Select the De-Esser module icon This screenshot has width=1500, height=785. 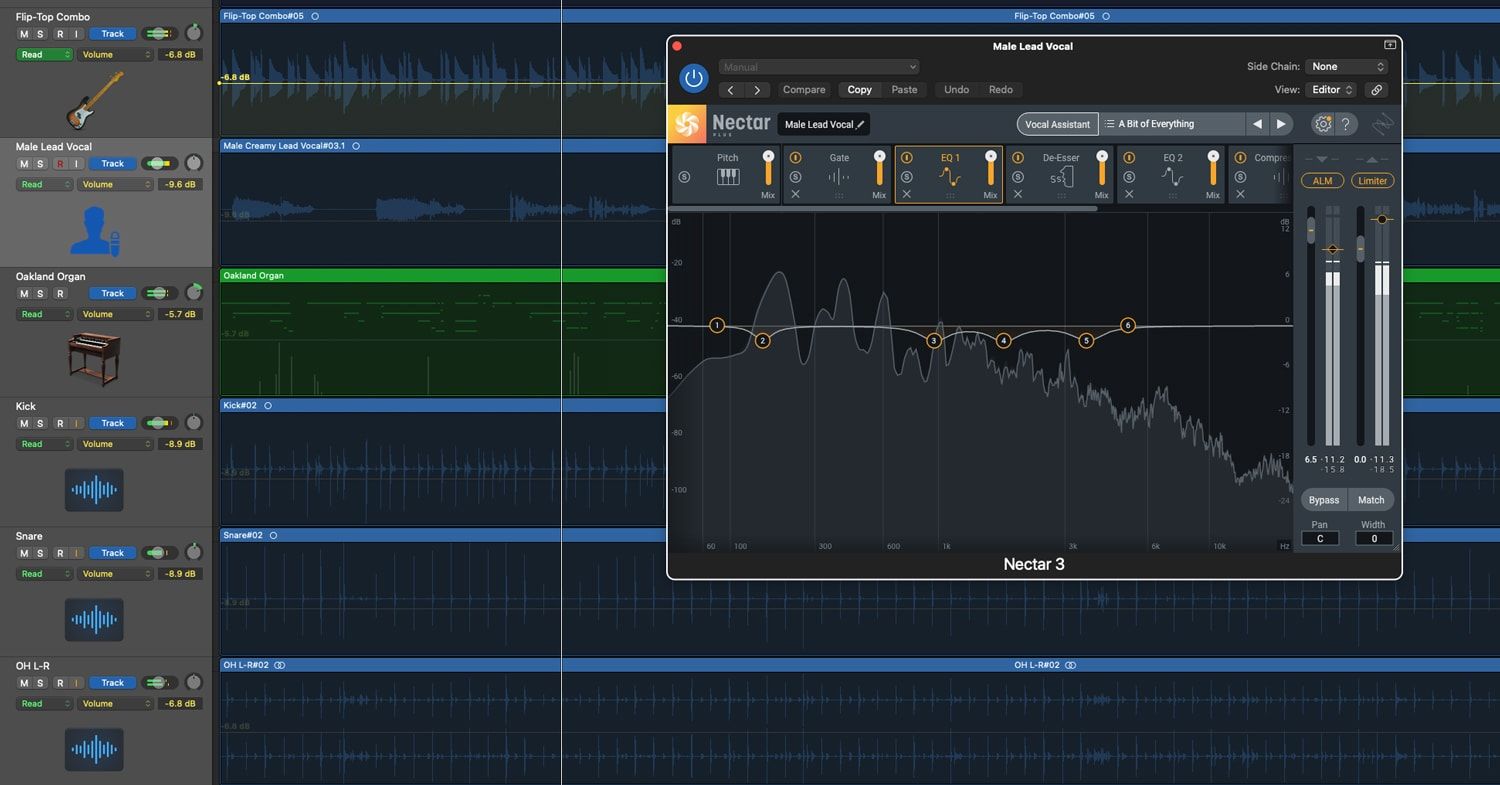click(x=1061, y=177)
